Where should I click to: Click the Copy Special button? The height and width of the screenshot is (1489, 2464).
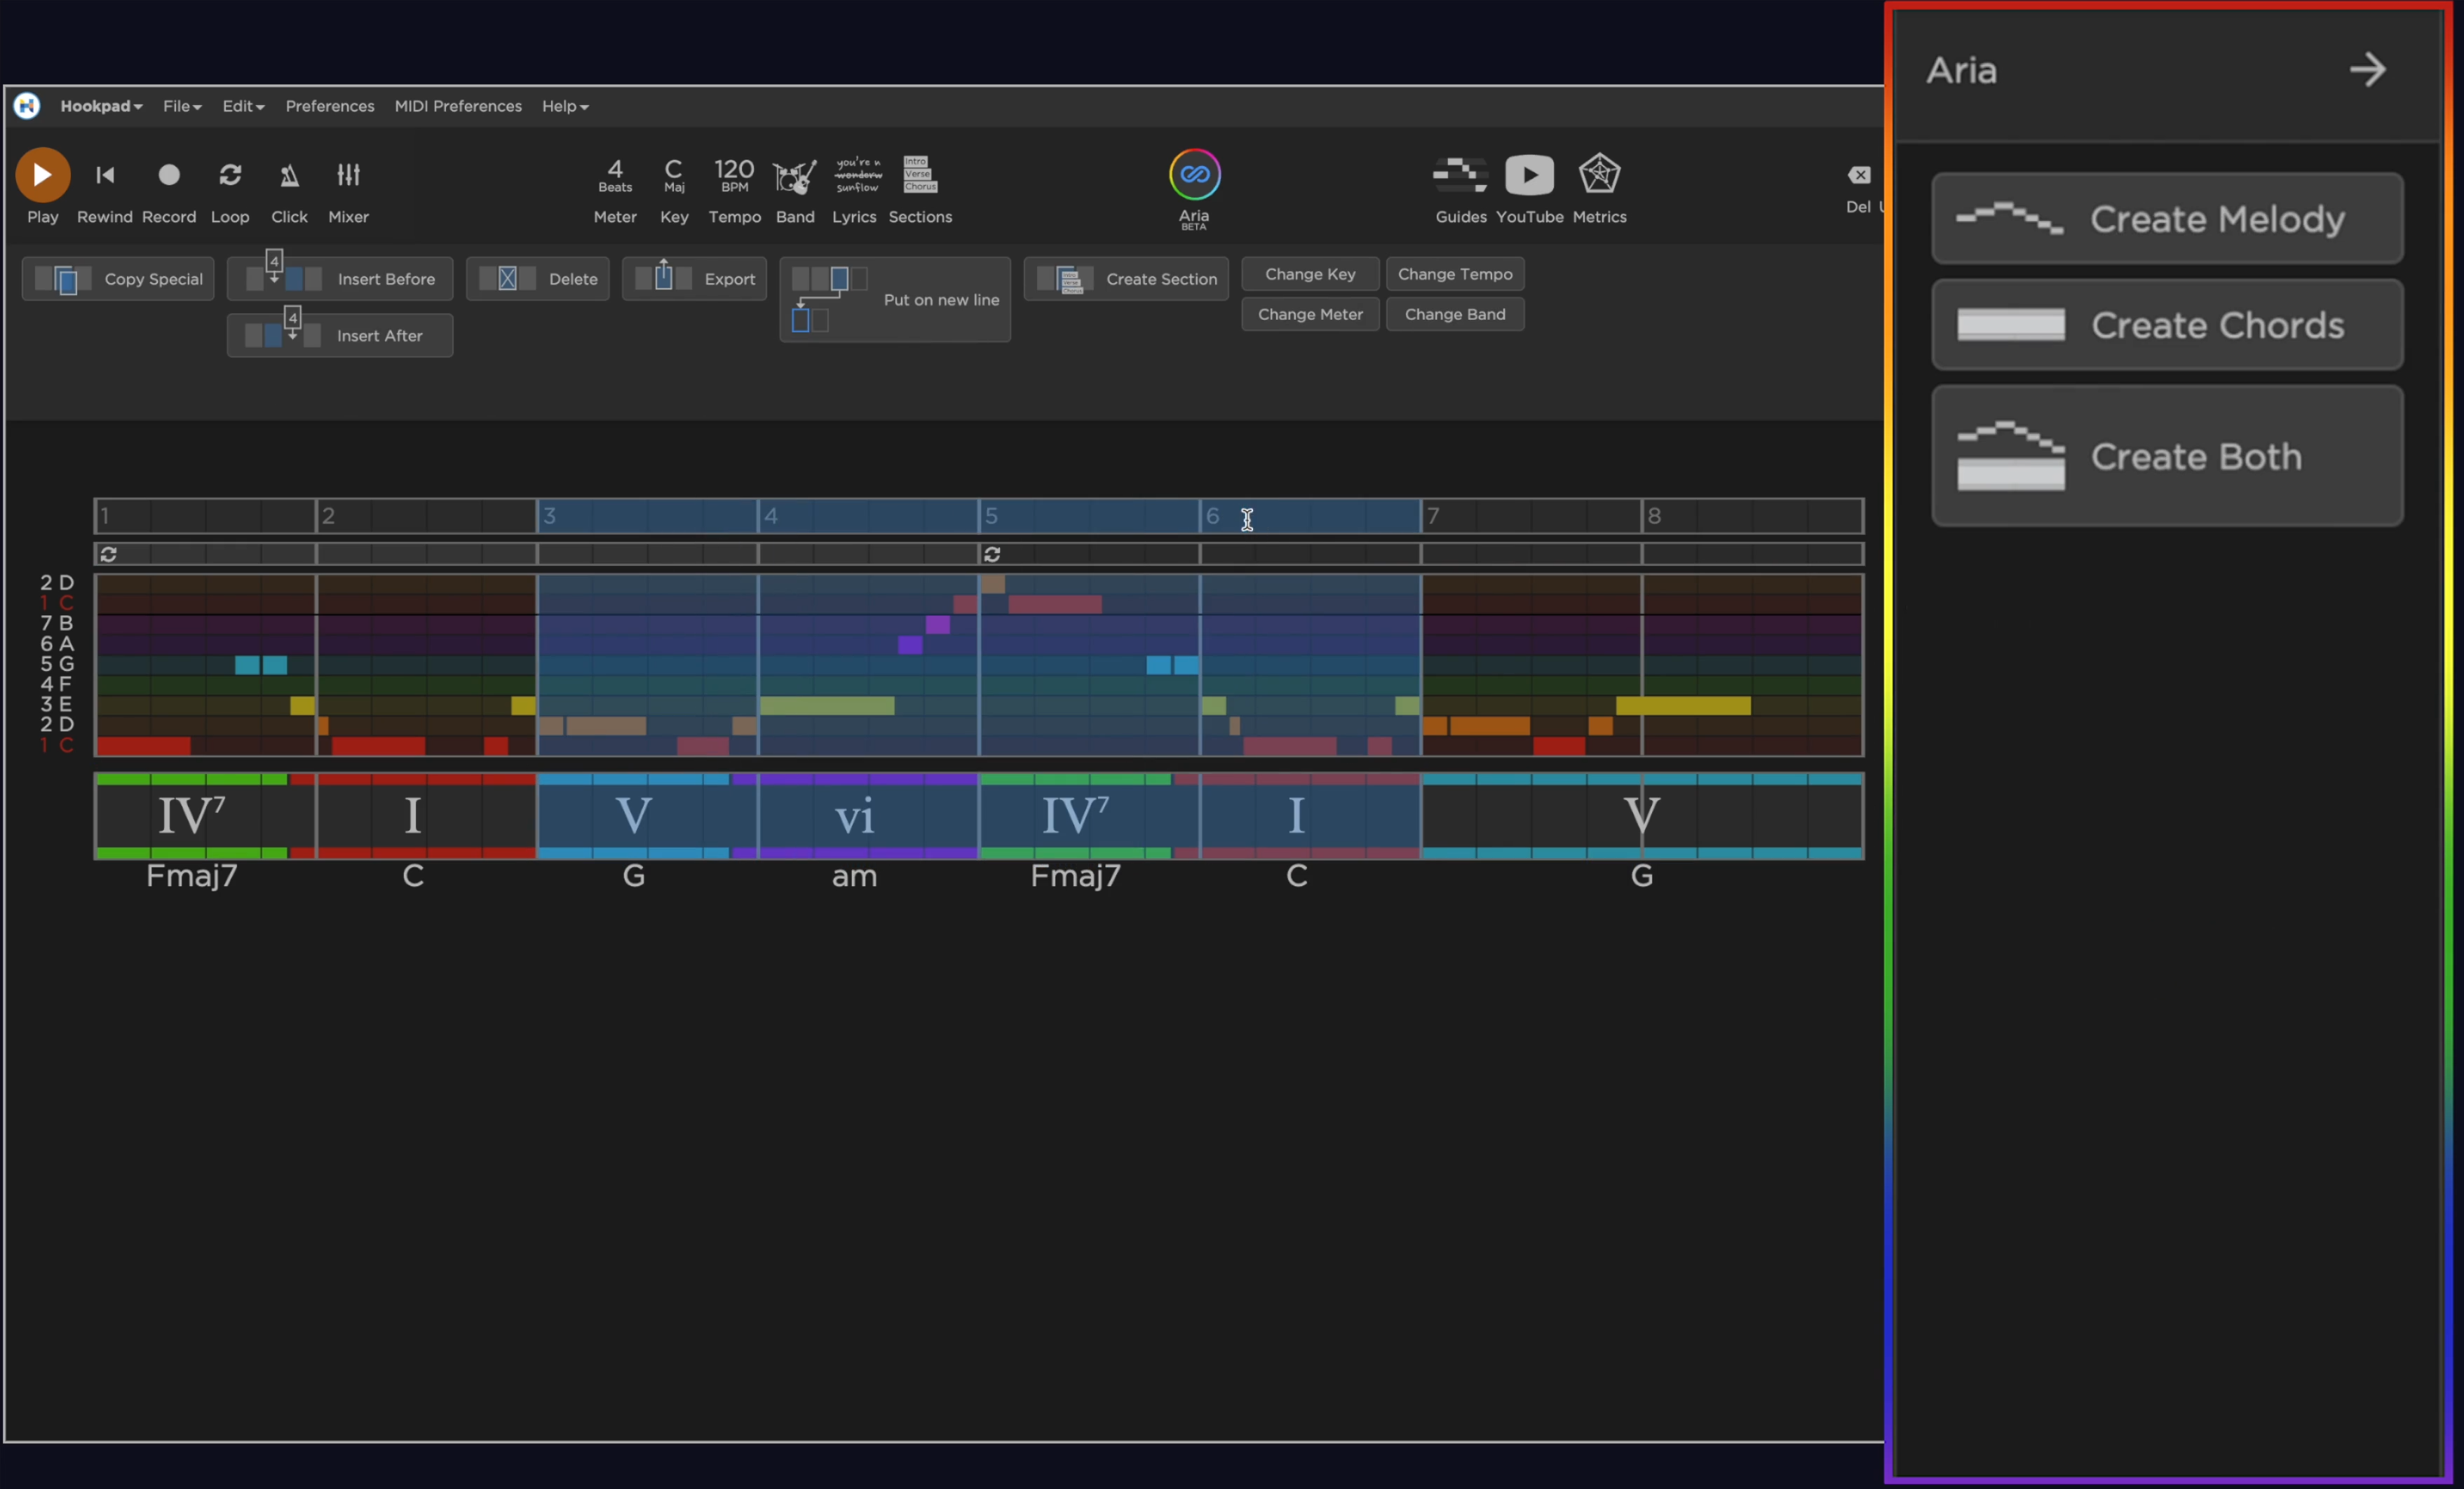coord(118,279)
